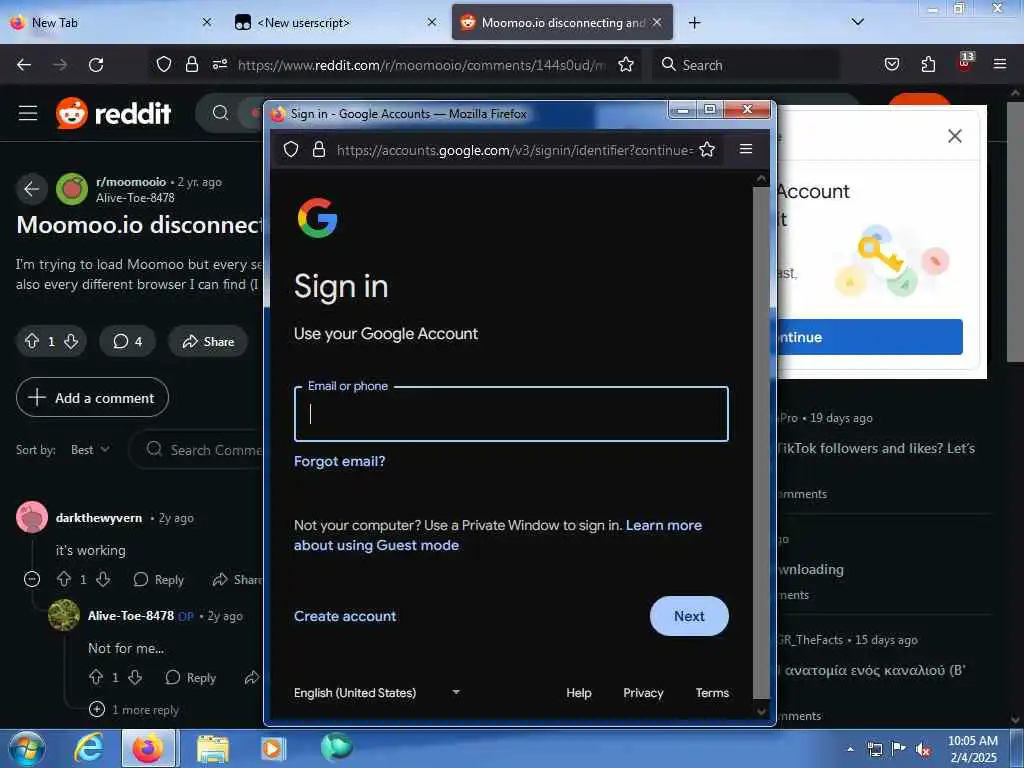The image size is (1024, 768).
Task: Go back using the arrow beside r/moomooio
Action: point(31,189)
